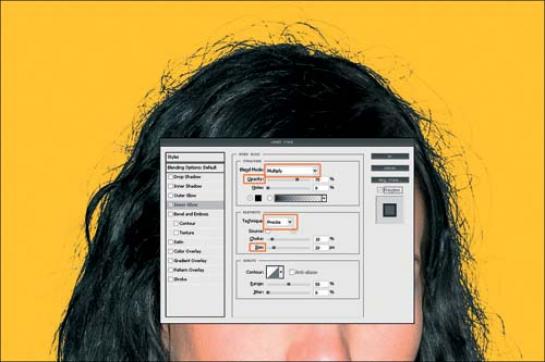This screenshot has height=362, width=545.
Task: Toggle the Anti-aliased checkbox
Action: (x=292, y=272)
